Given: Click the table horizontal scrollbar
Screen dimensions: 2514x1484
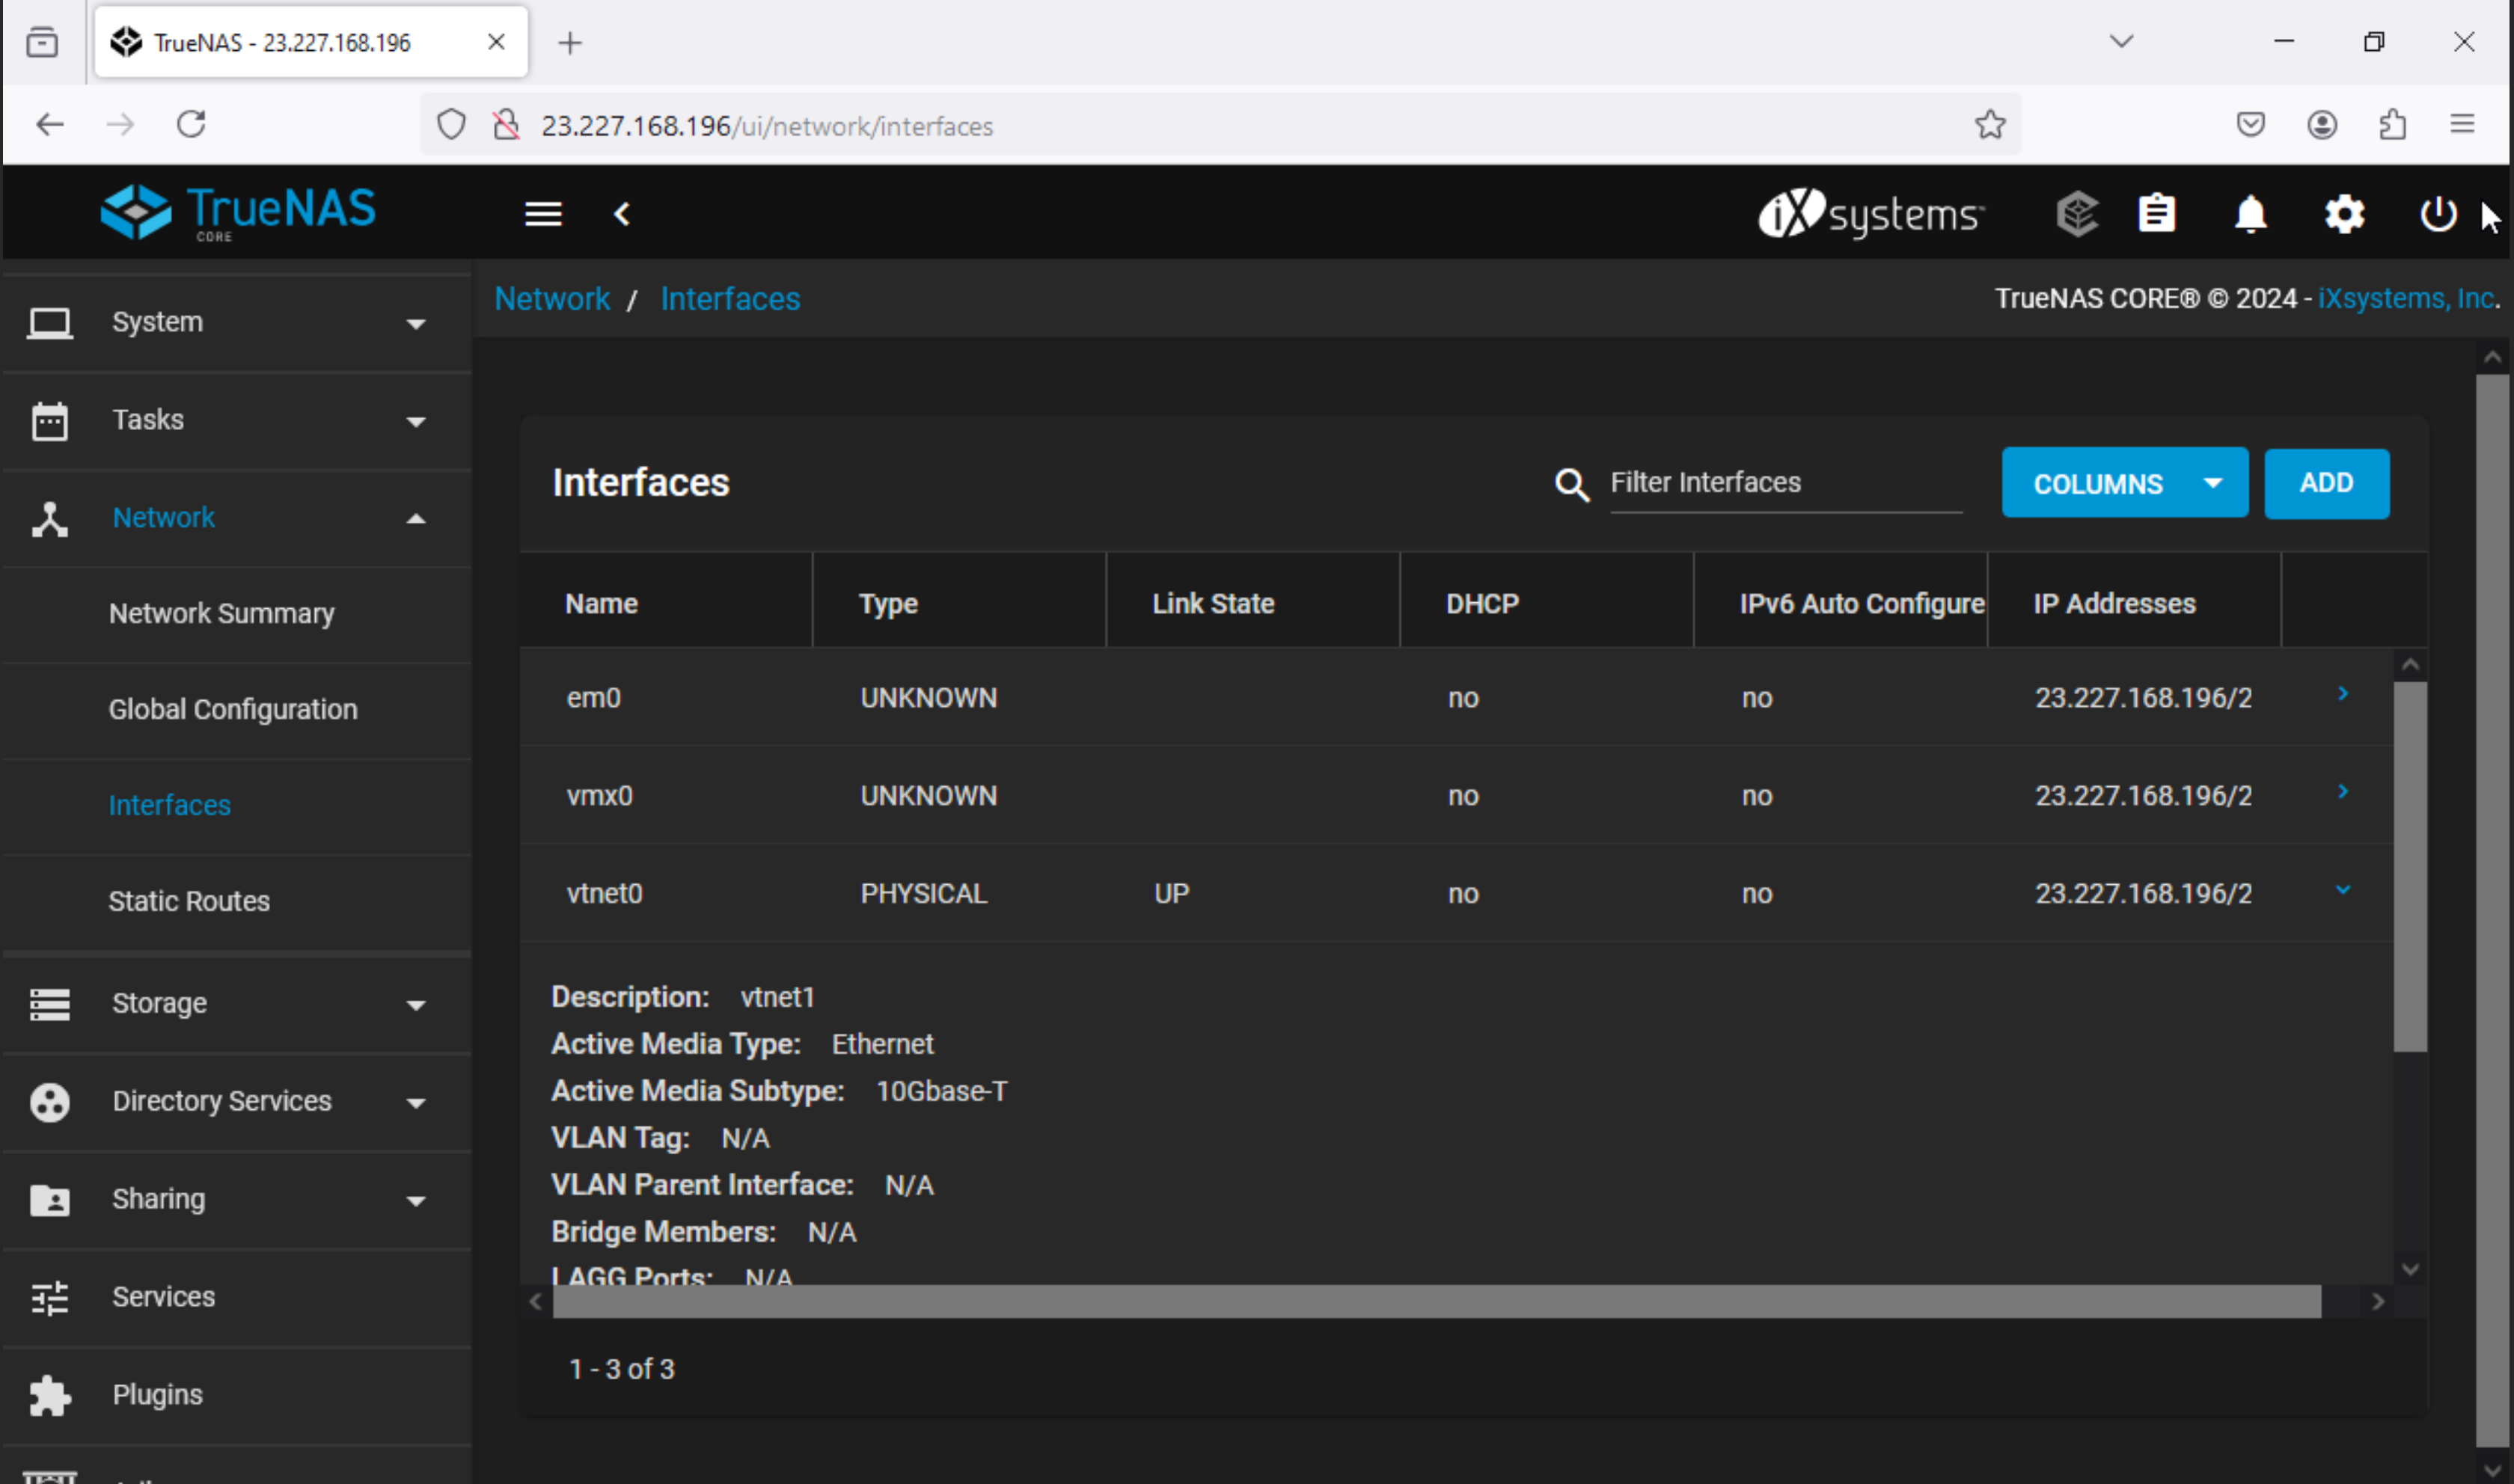Looking at the screenshot, I should (x=1436, y=1302).
